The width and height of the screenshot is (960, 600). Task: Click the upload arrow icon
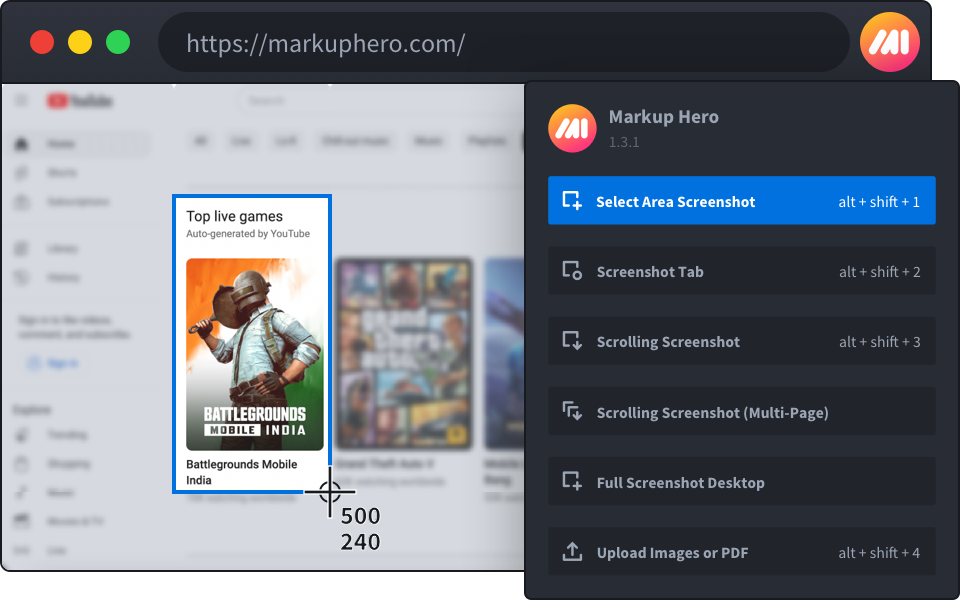pyautogui.click(x=572, y=552)
